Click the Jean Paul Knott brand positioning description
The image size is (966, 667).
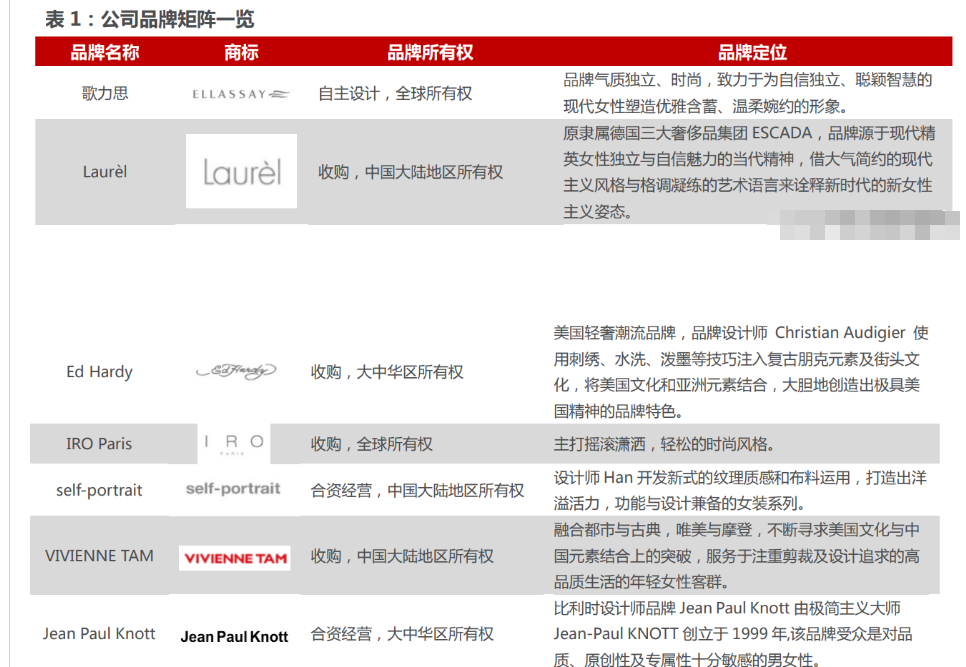(x=733, y=634)
